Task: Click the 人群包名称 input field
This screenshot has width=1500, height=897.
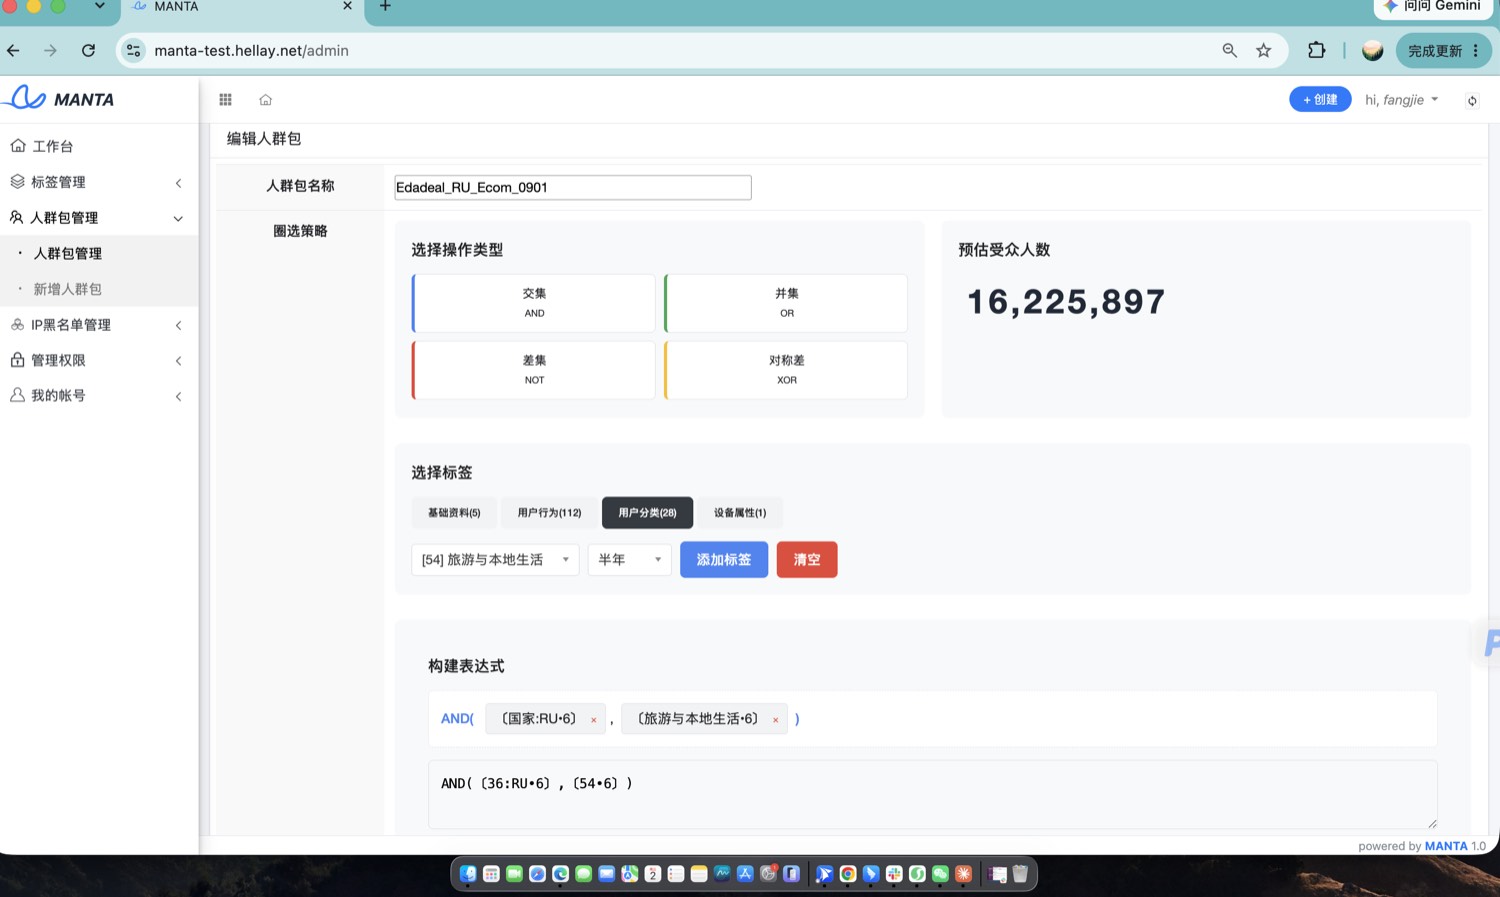Action: point(573,187)
